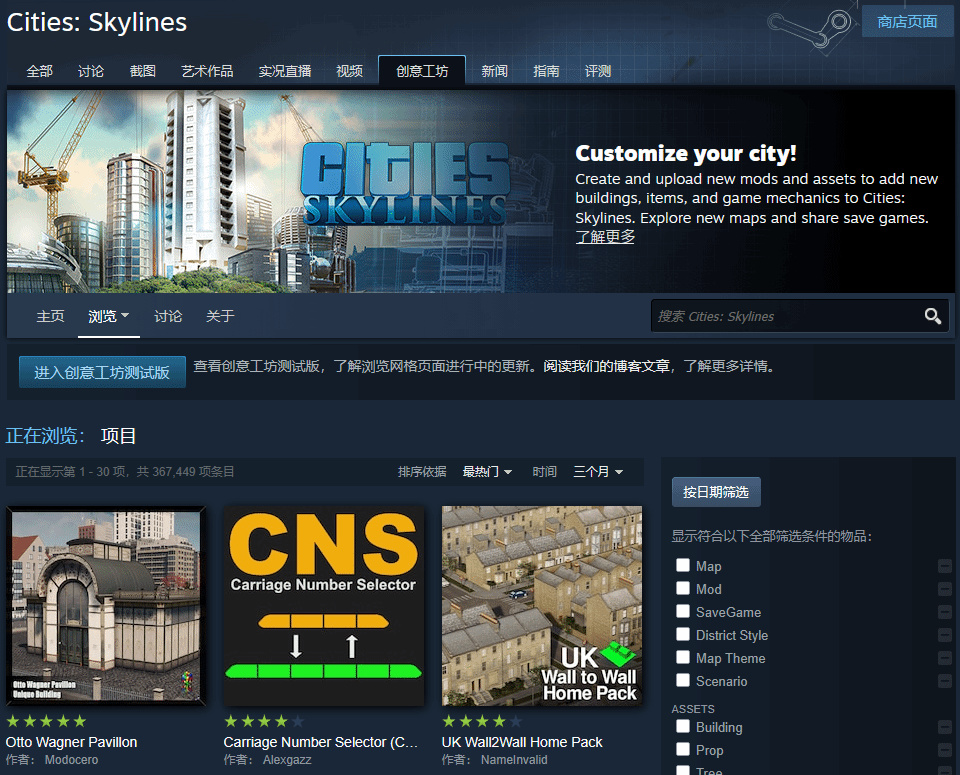Open the 讨论 tab in top hub bar
This screenshot has width=960, height=775.
91,71
